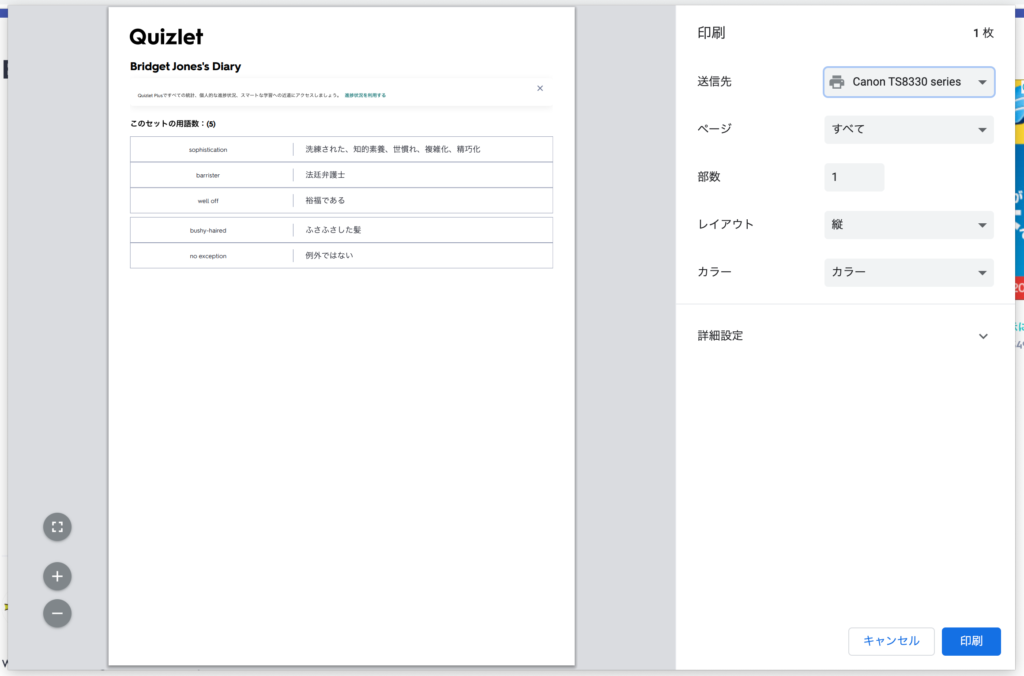1024x676 pixels.
Task: Close the Quizlet Plus banner
Action: [540, 88]
